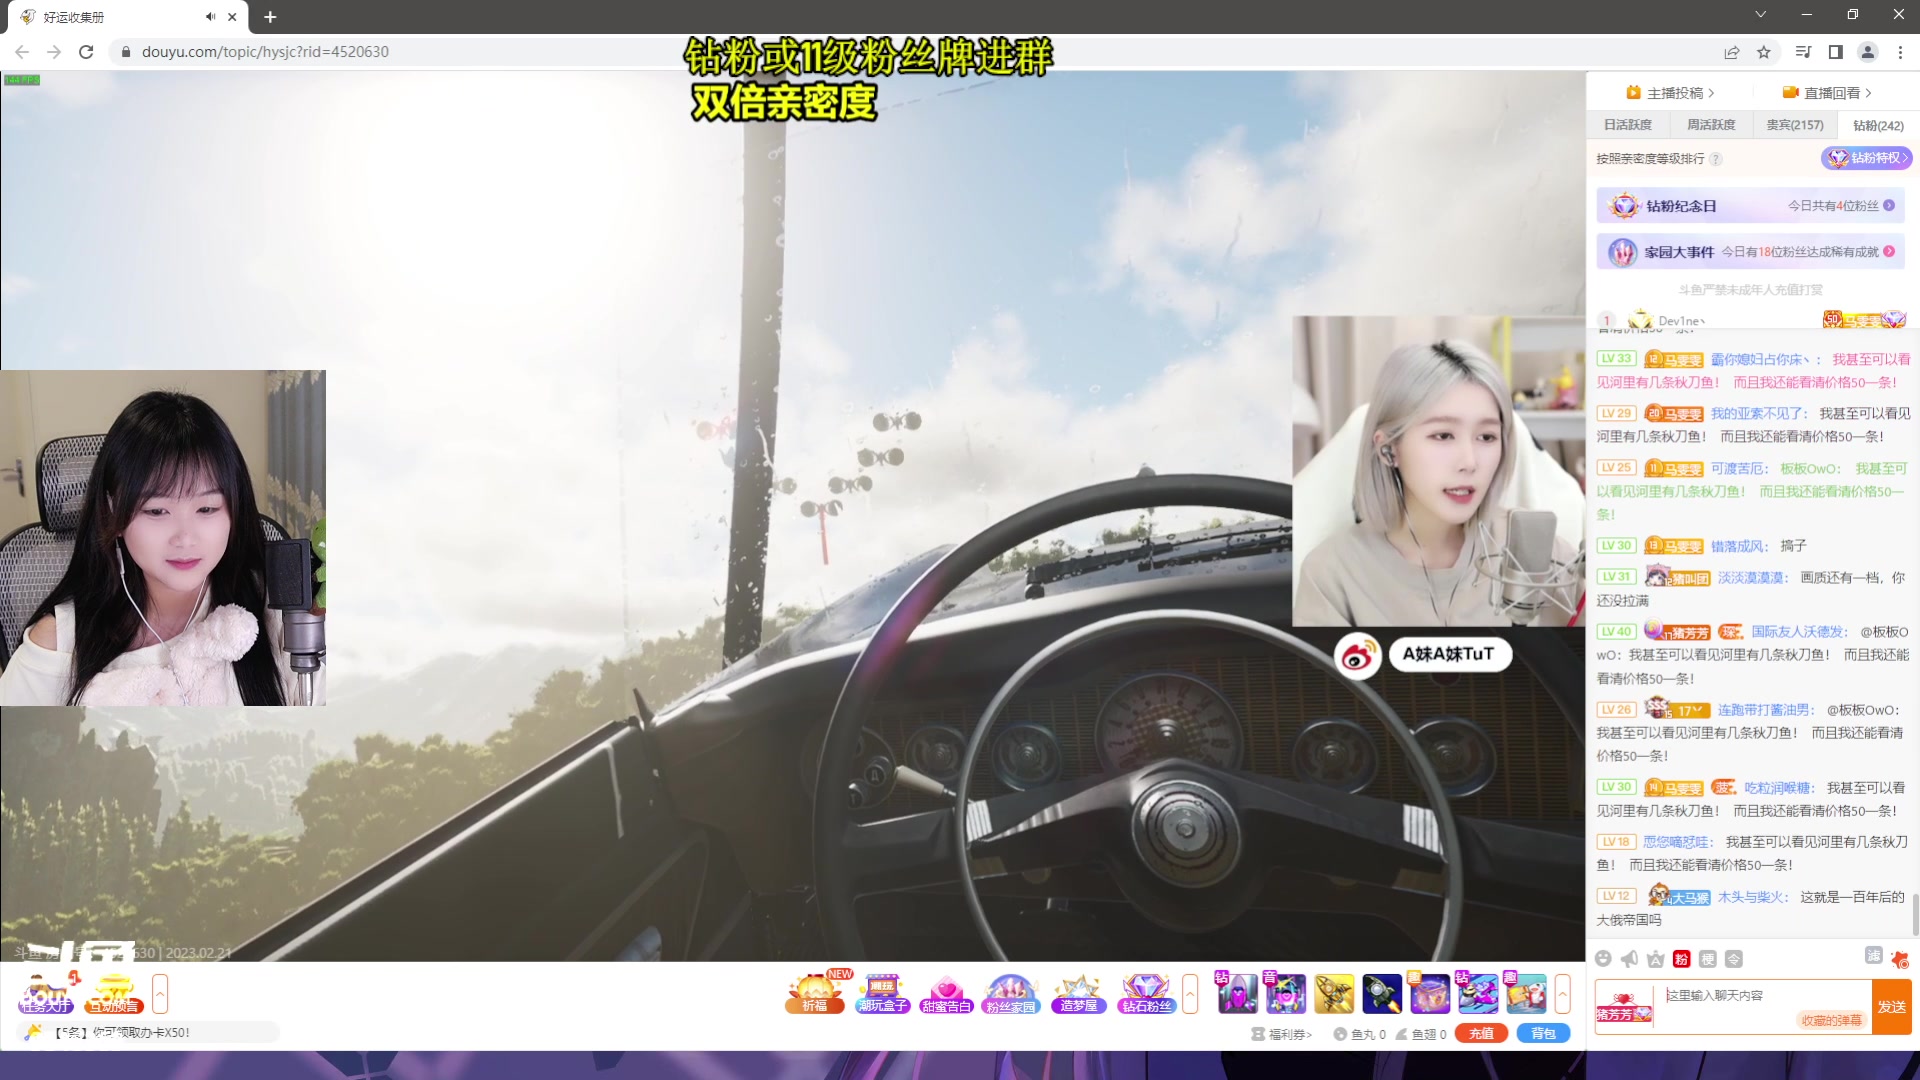1920x1080 pixels.
Task: Open the 滤 danmaku filter icon
Action: pos(1874,956)
